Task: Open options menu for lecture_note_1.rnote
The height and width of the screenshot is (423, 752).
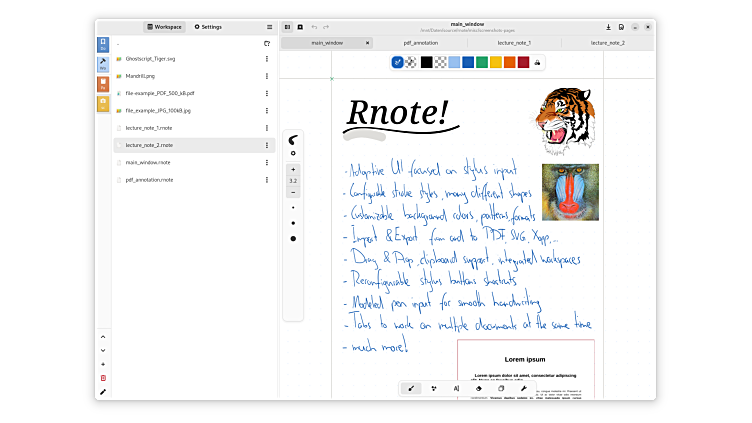Action: [x=267, y=128]
